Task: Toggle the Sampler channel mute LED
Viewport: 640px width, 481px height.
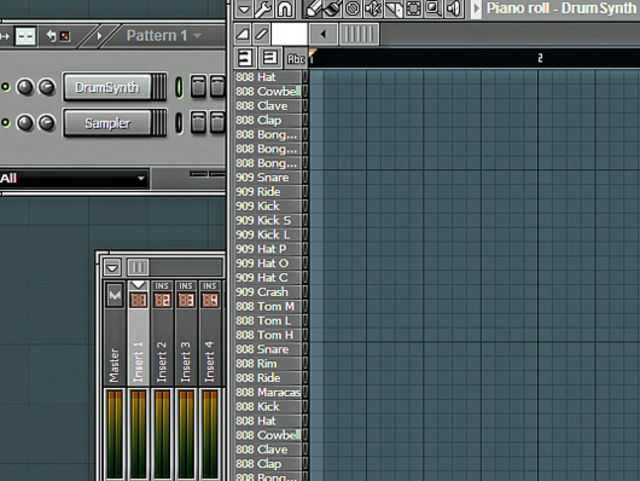Action: tap(5, 122)
